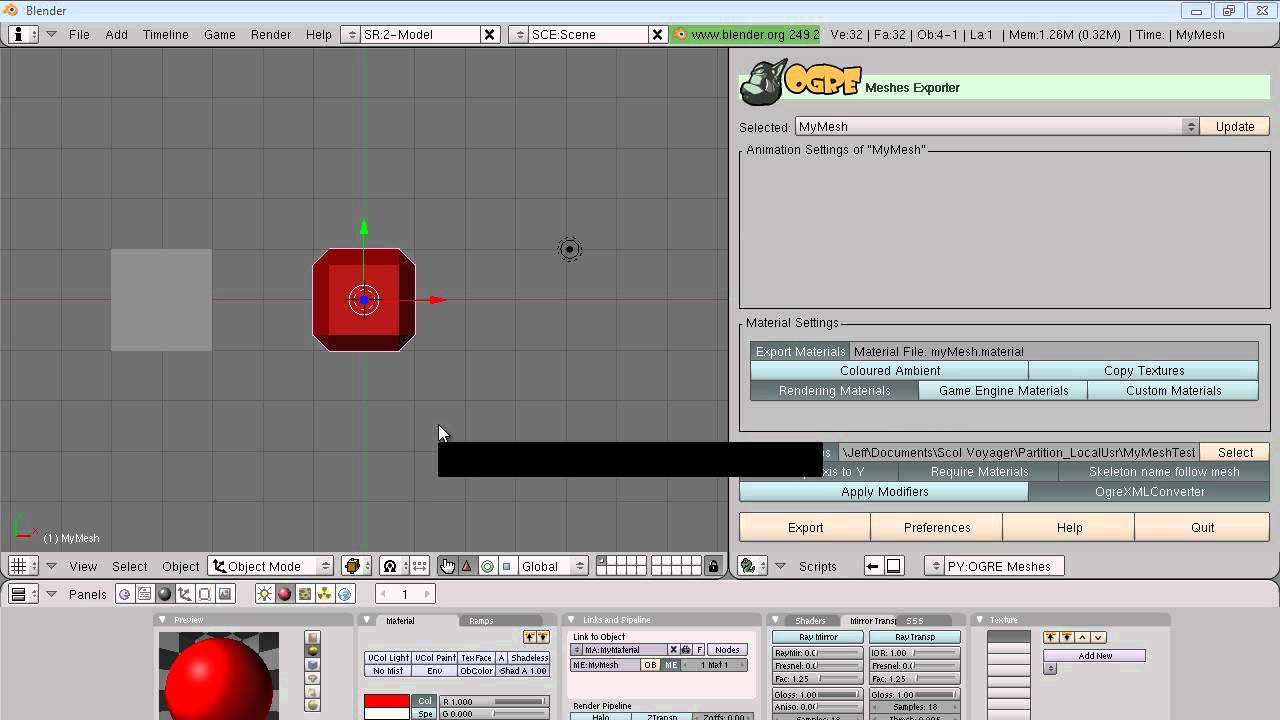Select the sphere preview type icon
The image size is (1280, 720).
coord(313,651)
